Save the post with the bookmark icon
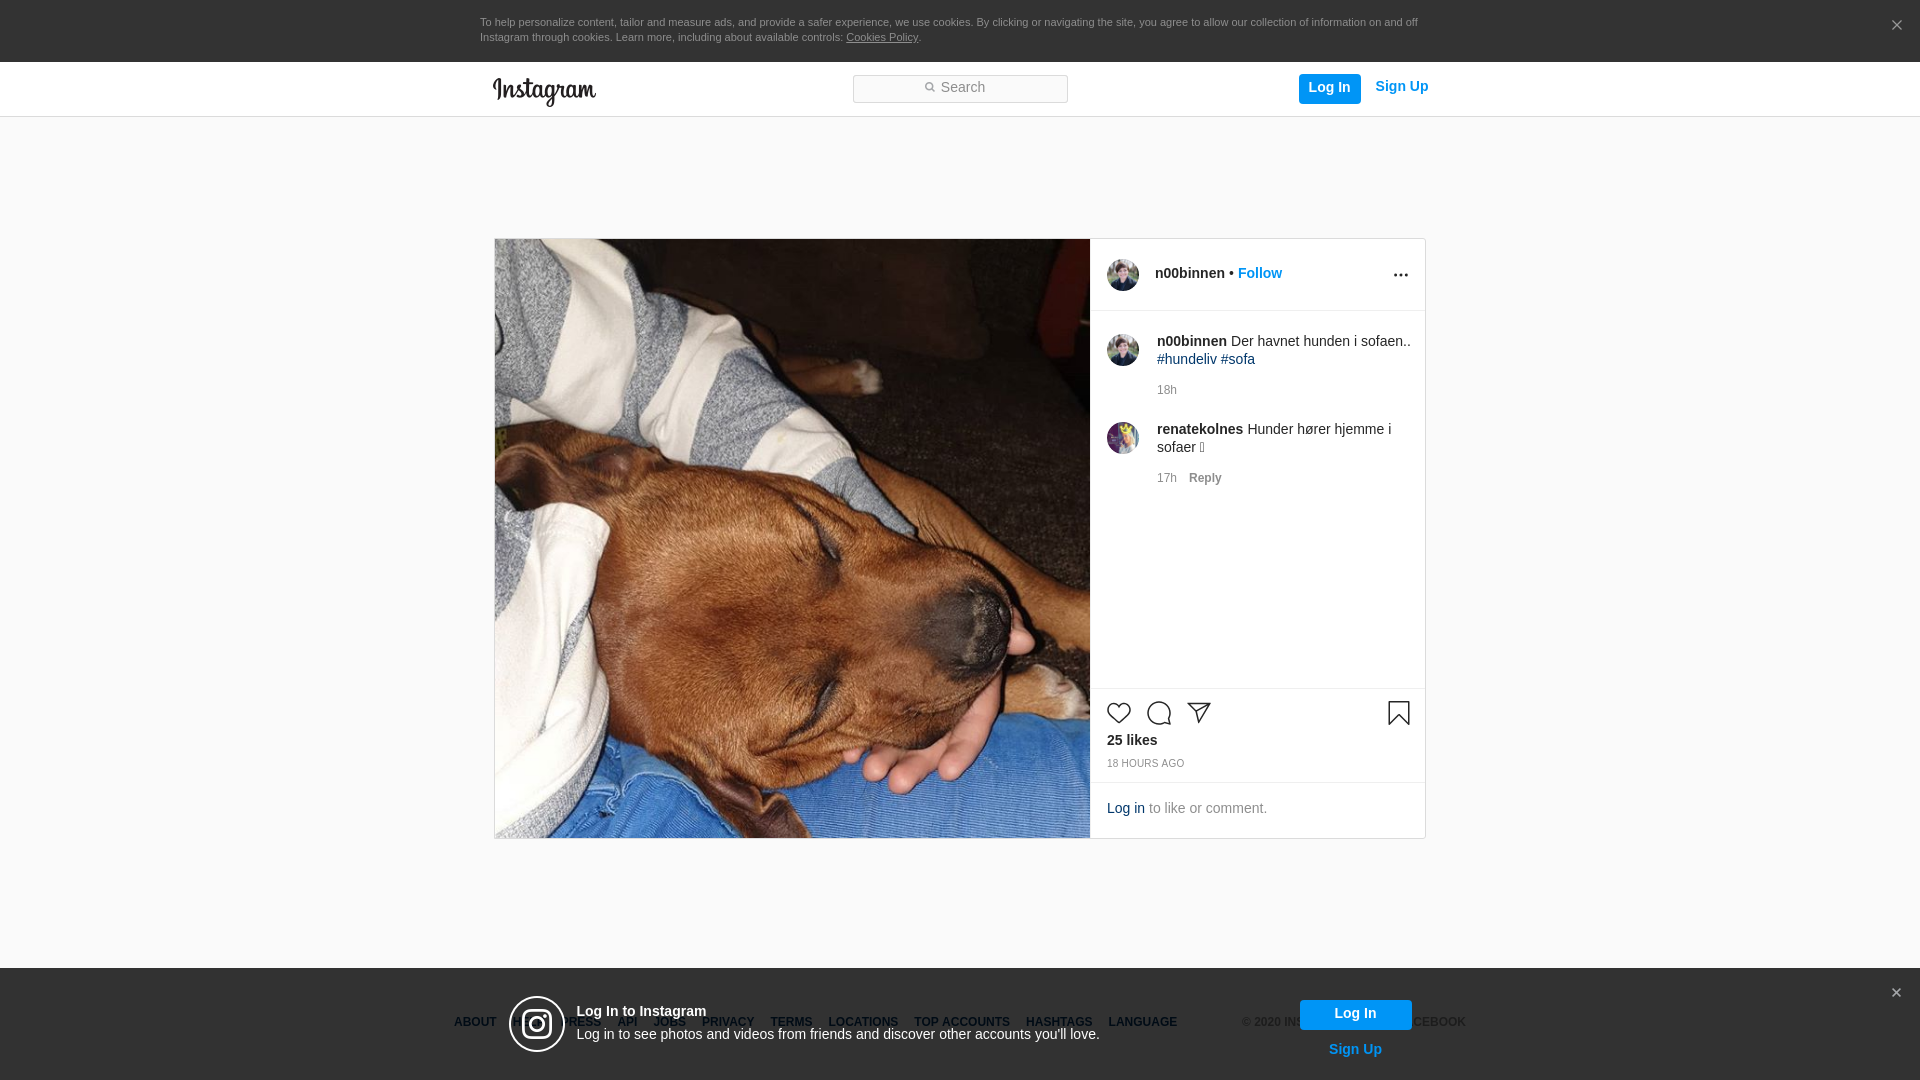Screen dimensions: 1920x1080 click(x=1398, y=713)
